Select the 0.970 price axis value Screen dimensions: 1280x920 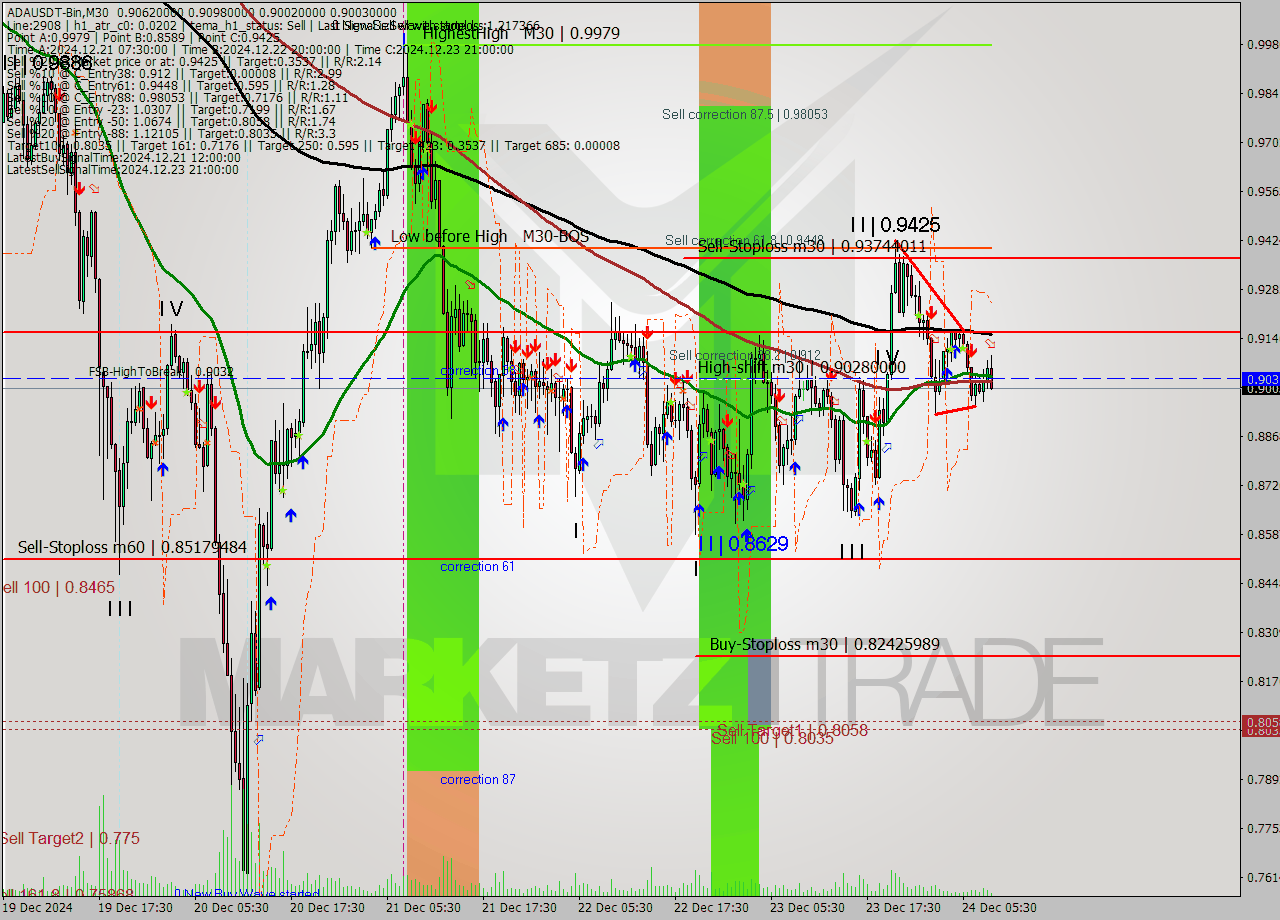pos(1262,142)
